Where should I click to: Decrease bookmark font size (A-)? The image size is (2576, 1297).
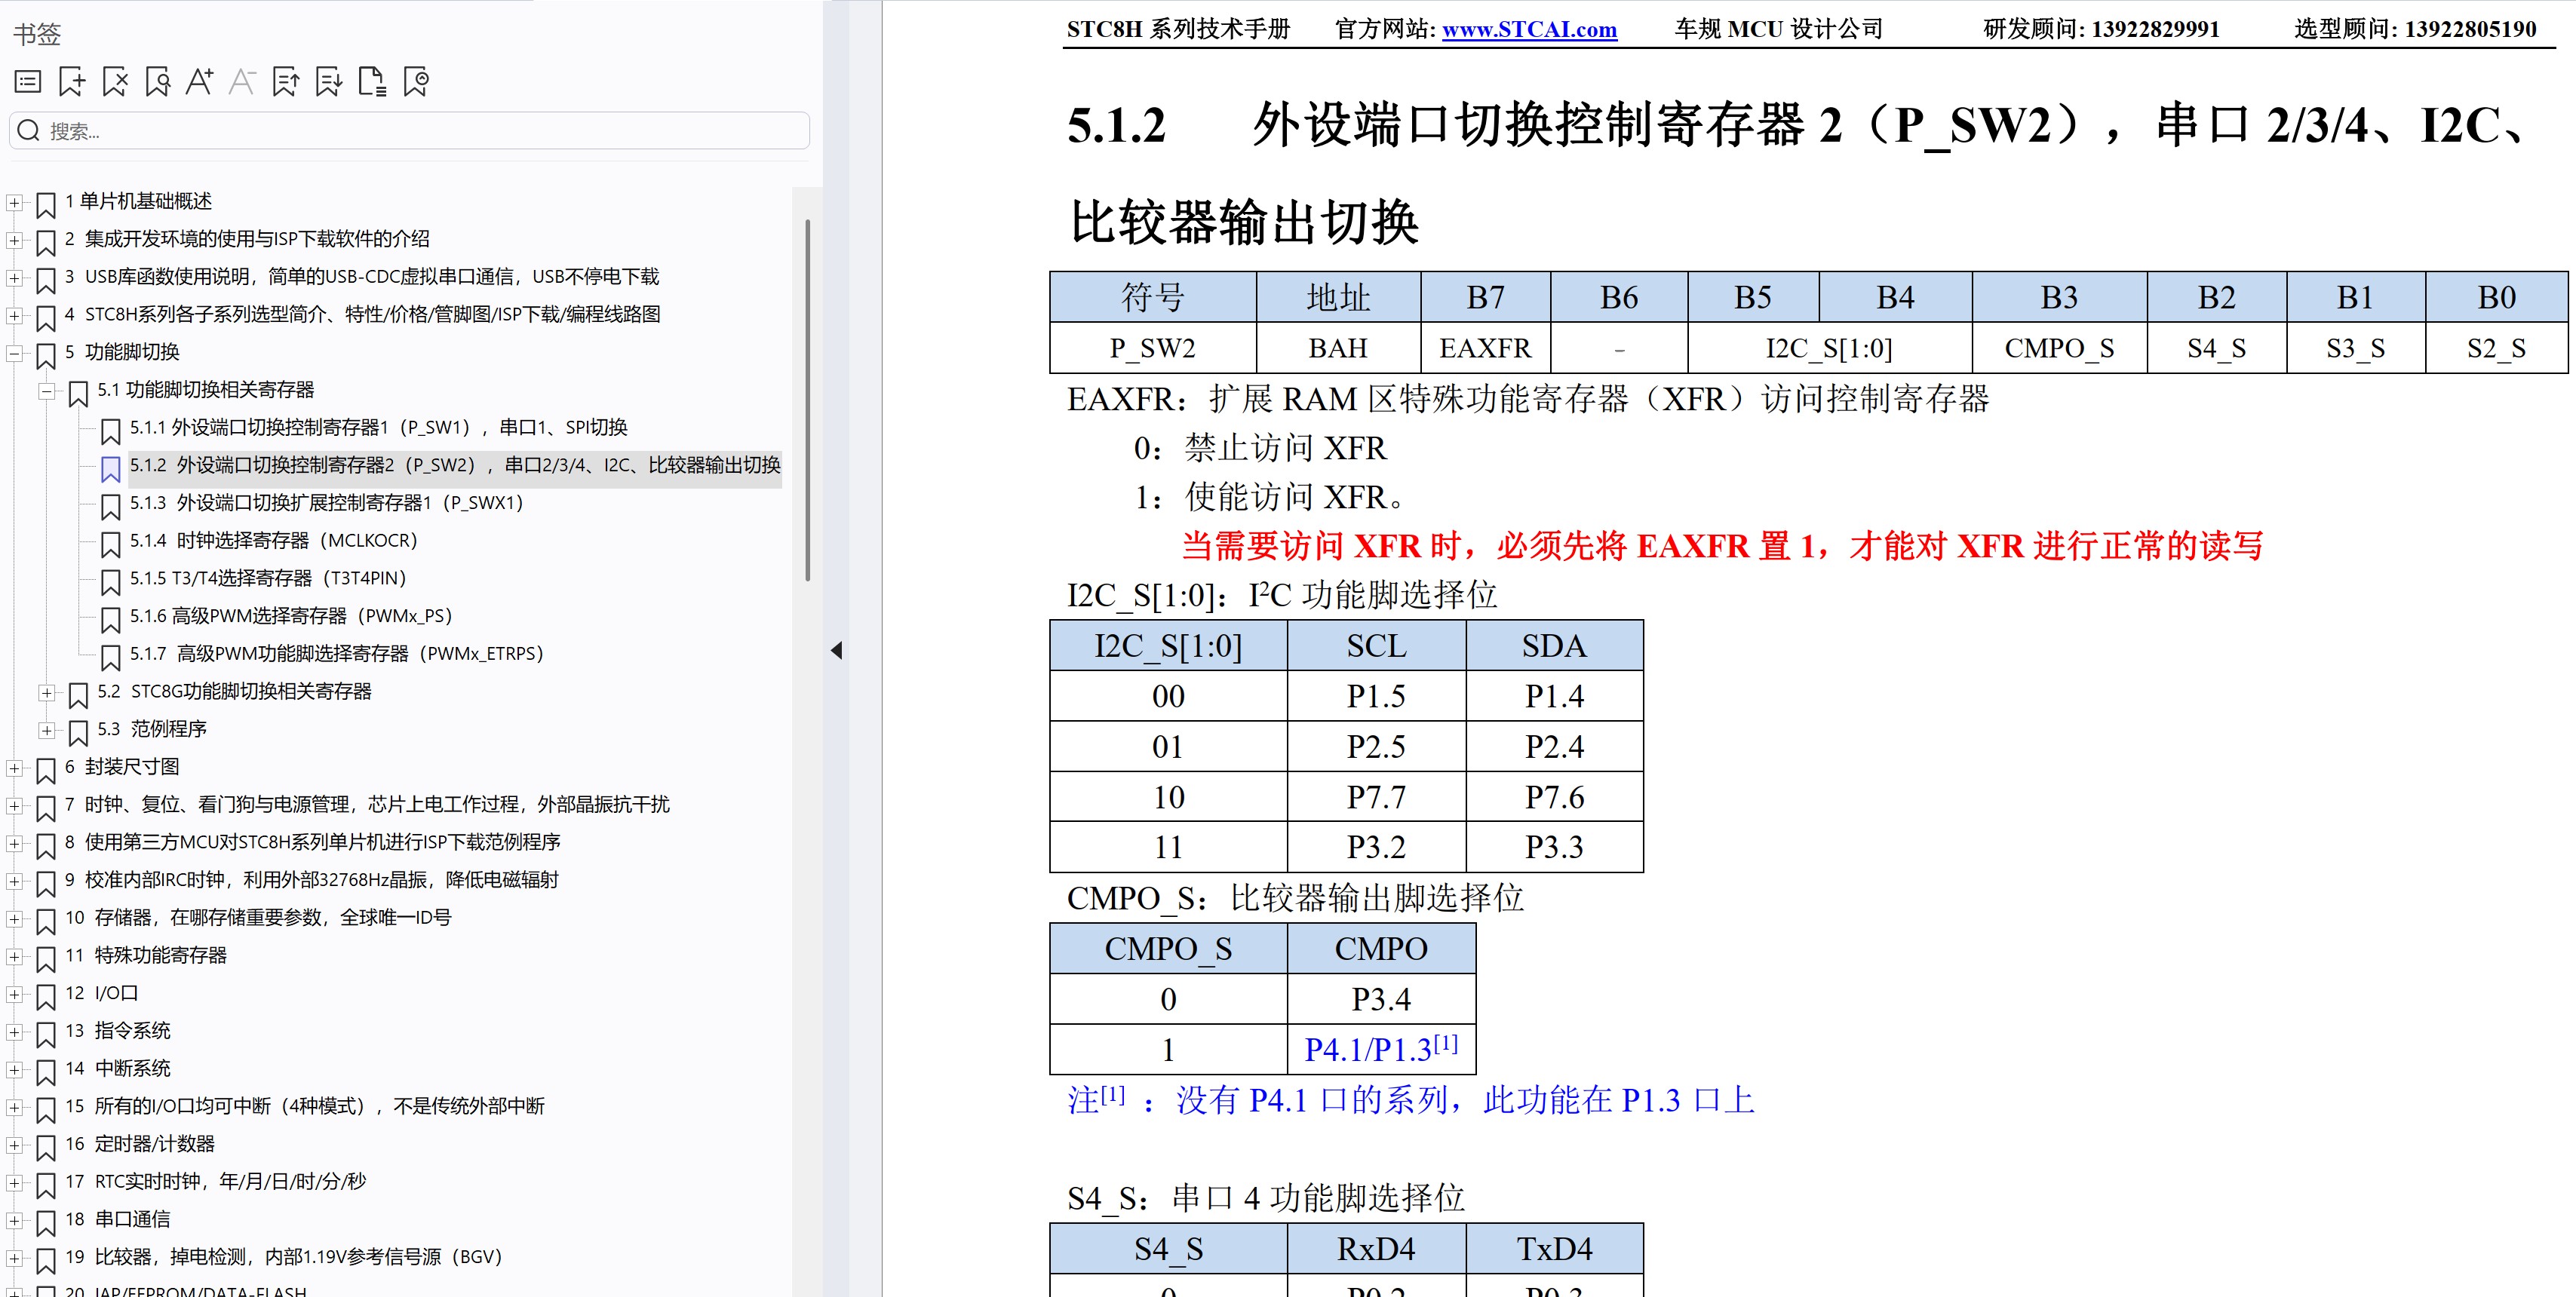pyautogui.click(x=242, y=81)
